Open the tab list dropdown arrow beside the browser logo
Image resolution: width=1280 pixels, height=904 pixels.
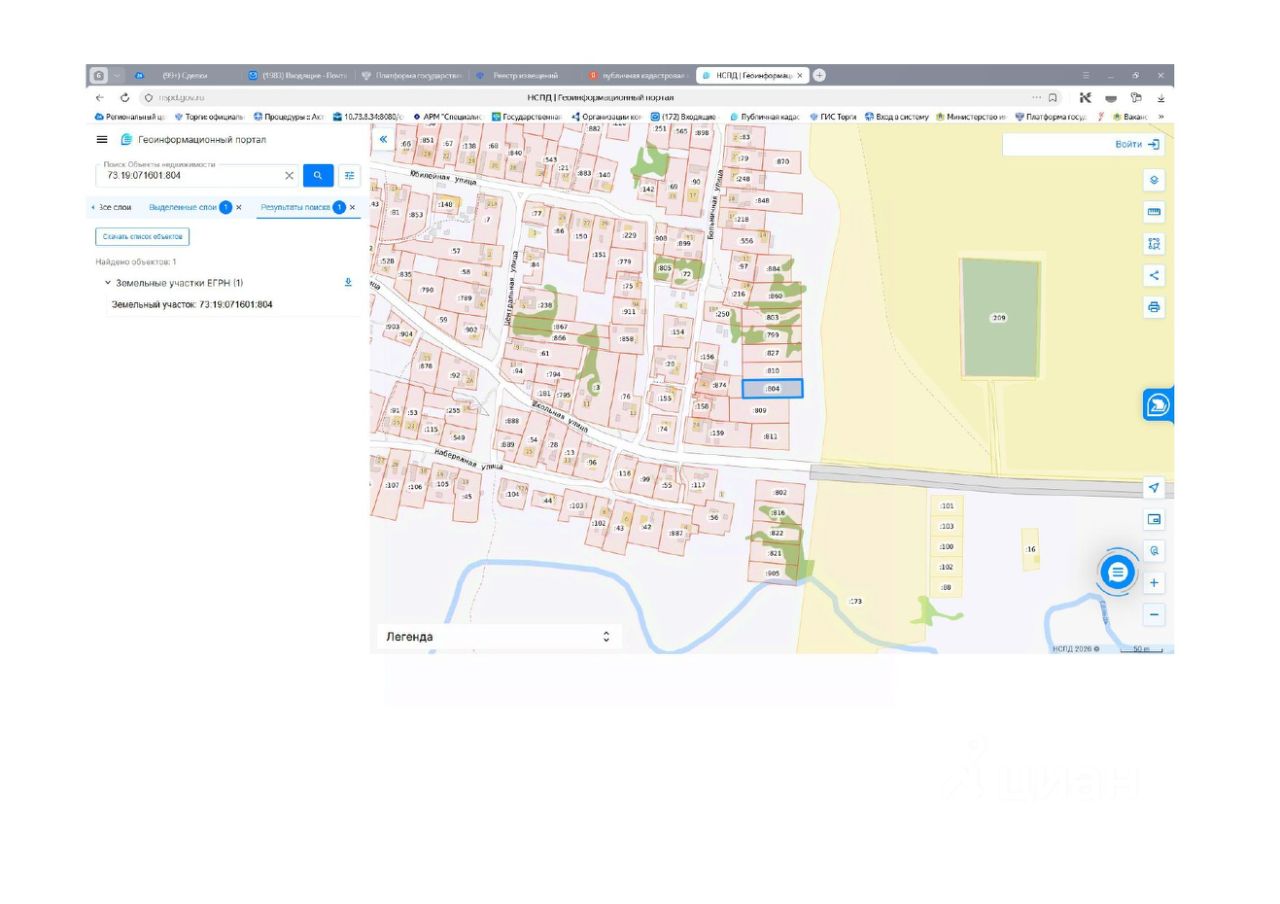pyautogui.click(x=117, y=75)
